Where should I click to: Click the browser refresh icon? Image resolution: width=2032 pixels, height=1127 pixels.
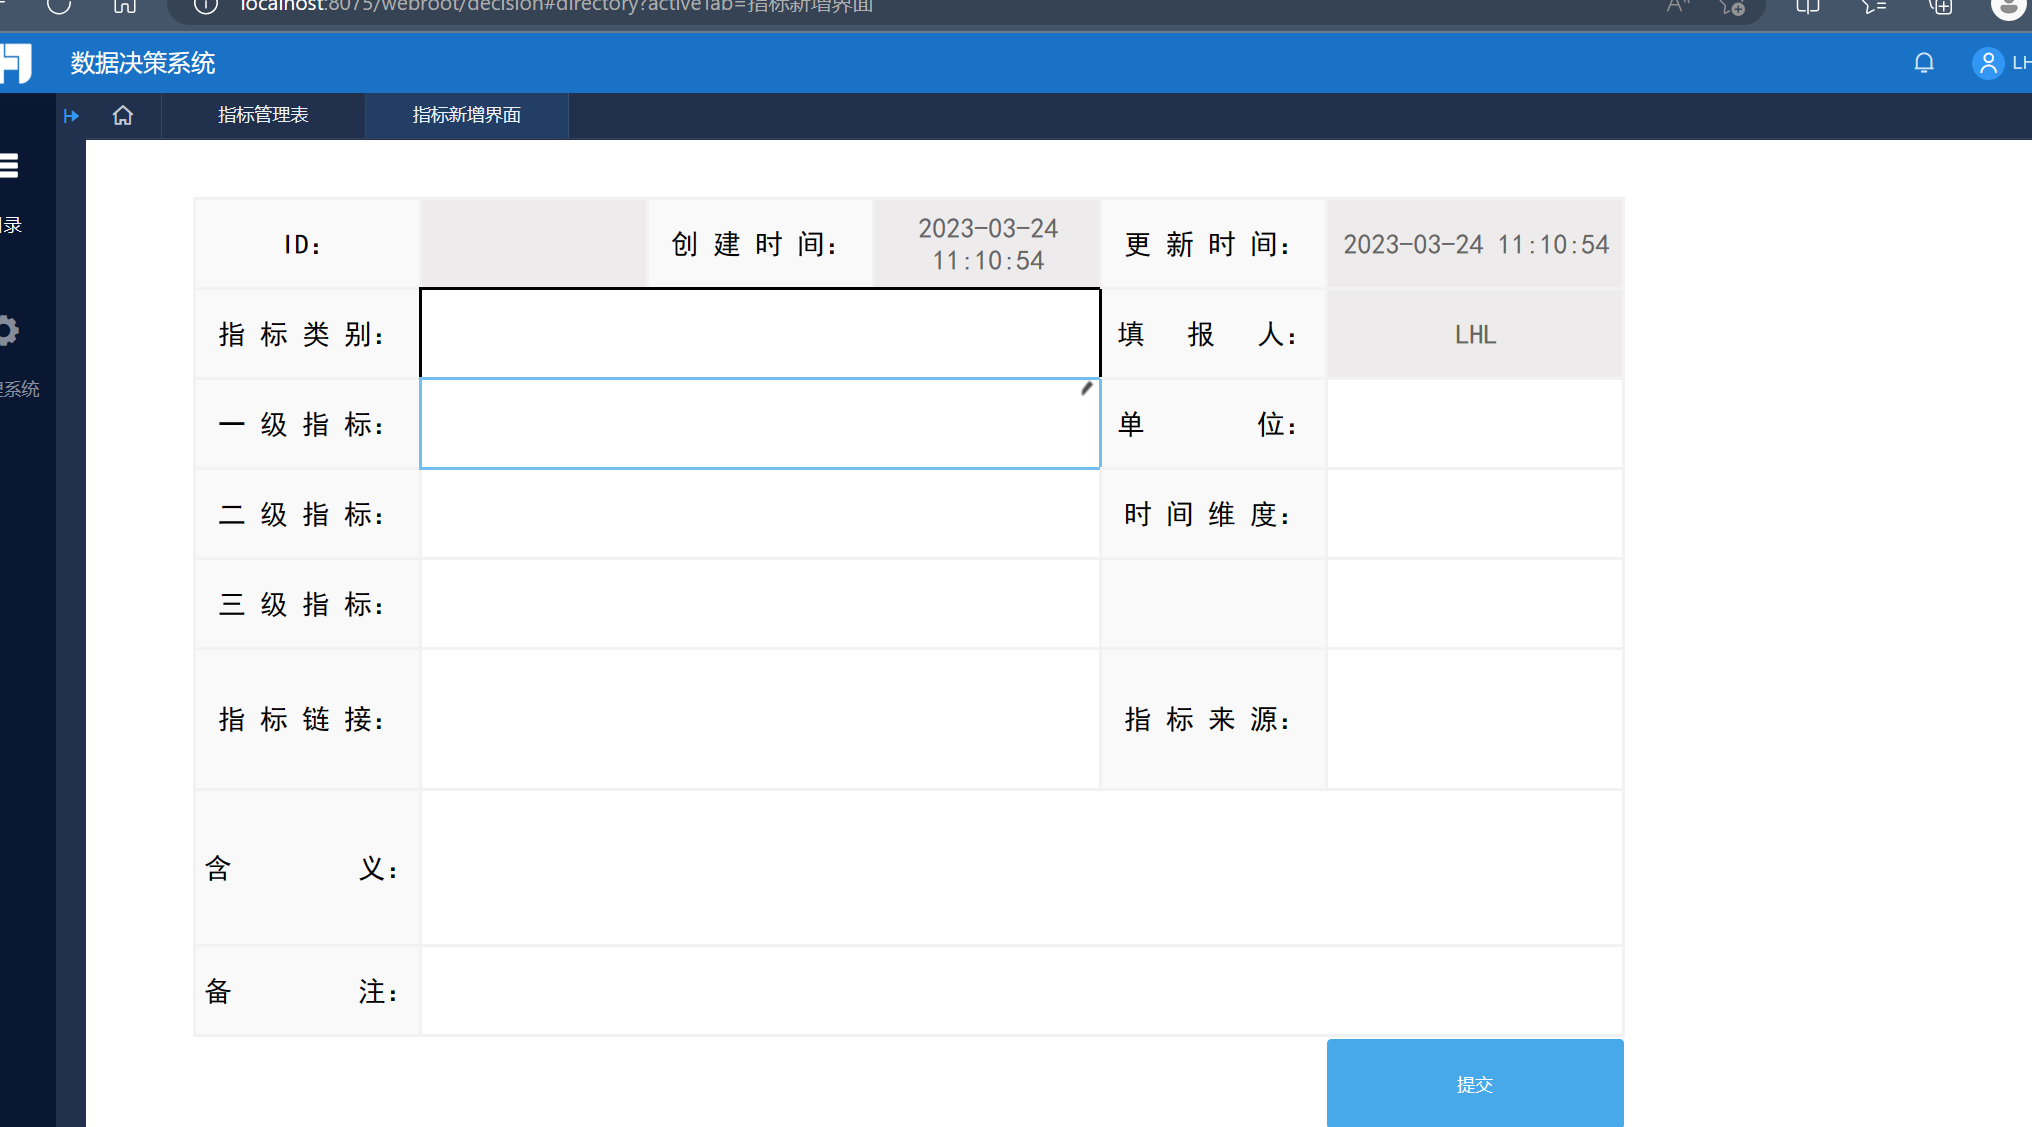59,6
